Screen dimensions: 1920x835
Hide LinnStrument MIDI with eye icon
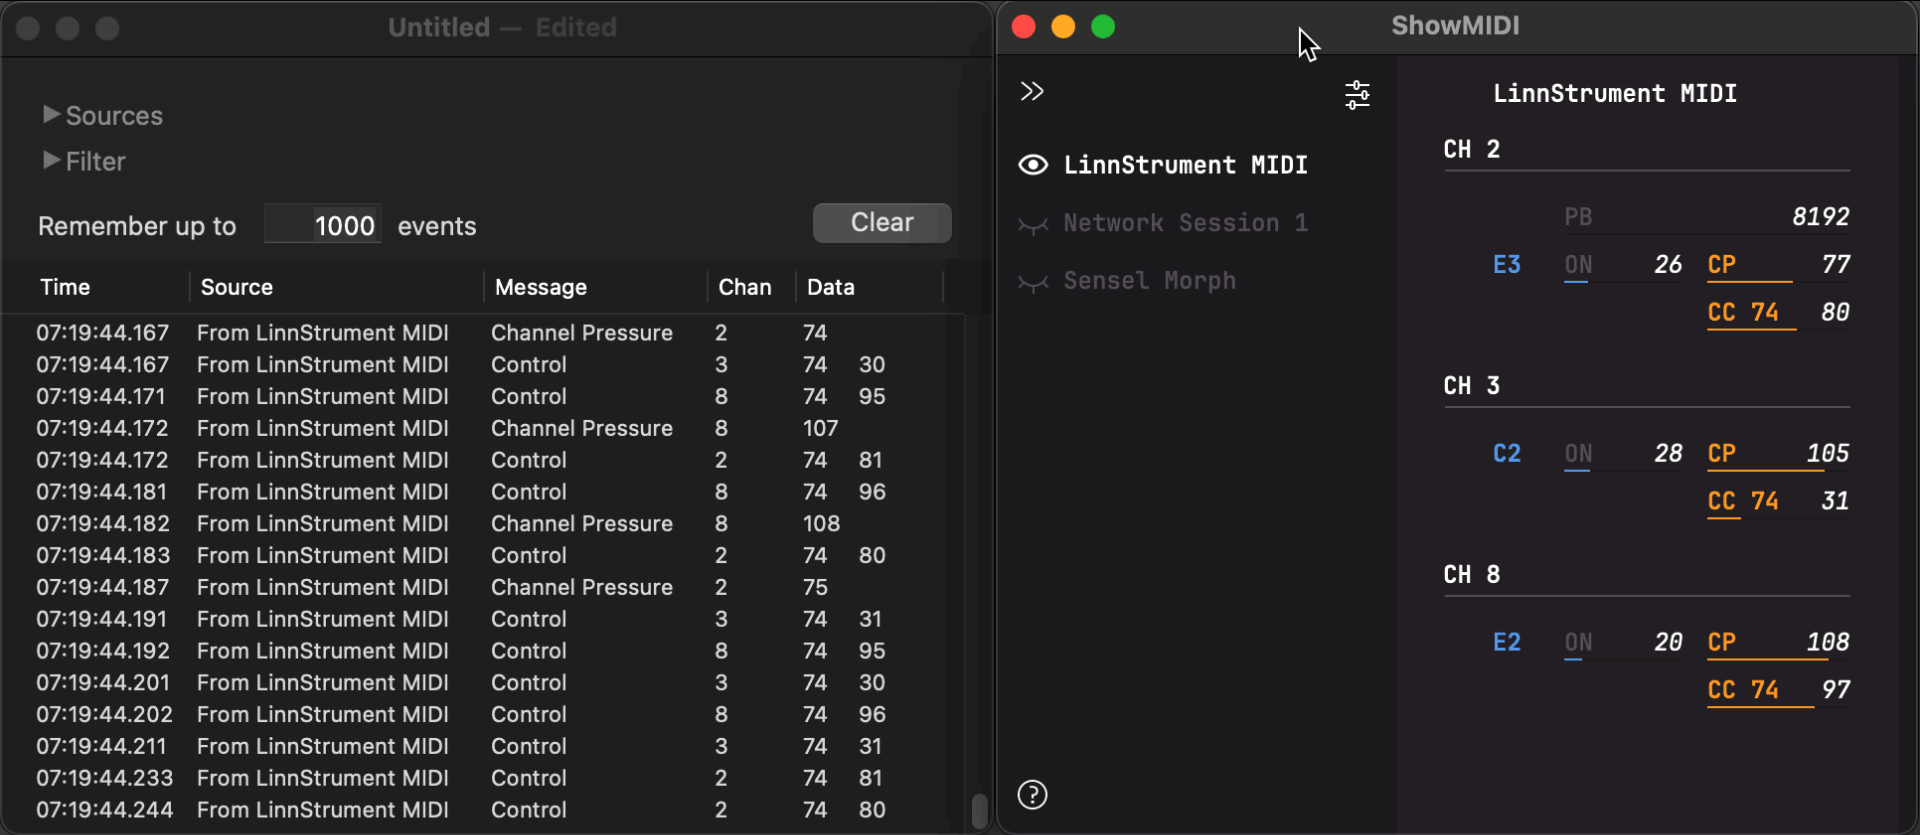point(1033,165)
